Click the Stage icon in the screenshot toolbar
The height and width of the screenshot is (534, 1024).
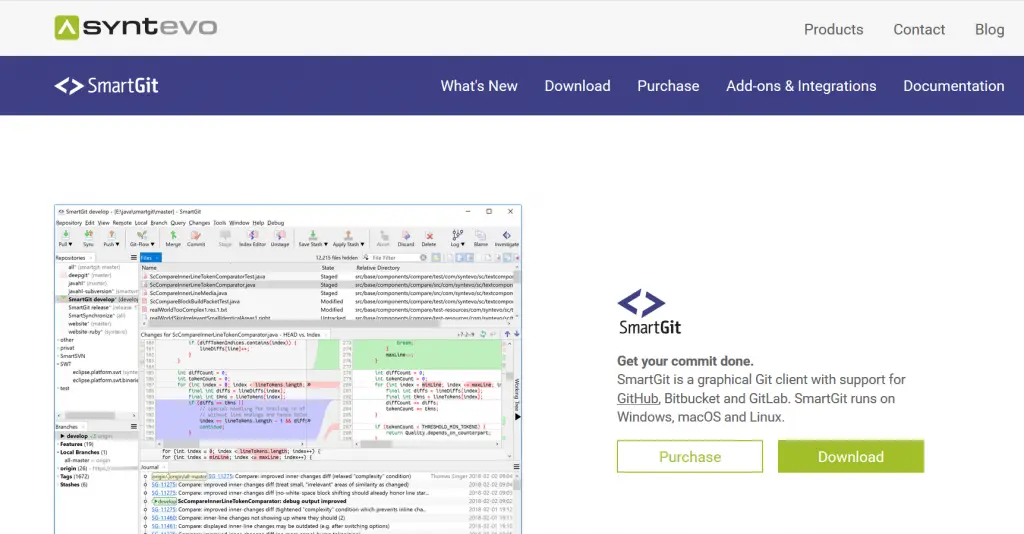pyautogui.click(x=225, y=238)
